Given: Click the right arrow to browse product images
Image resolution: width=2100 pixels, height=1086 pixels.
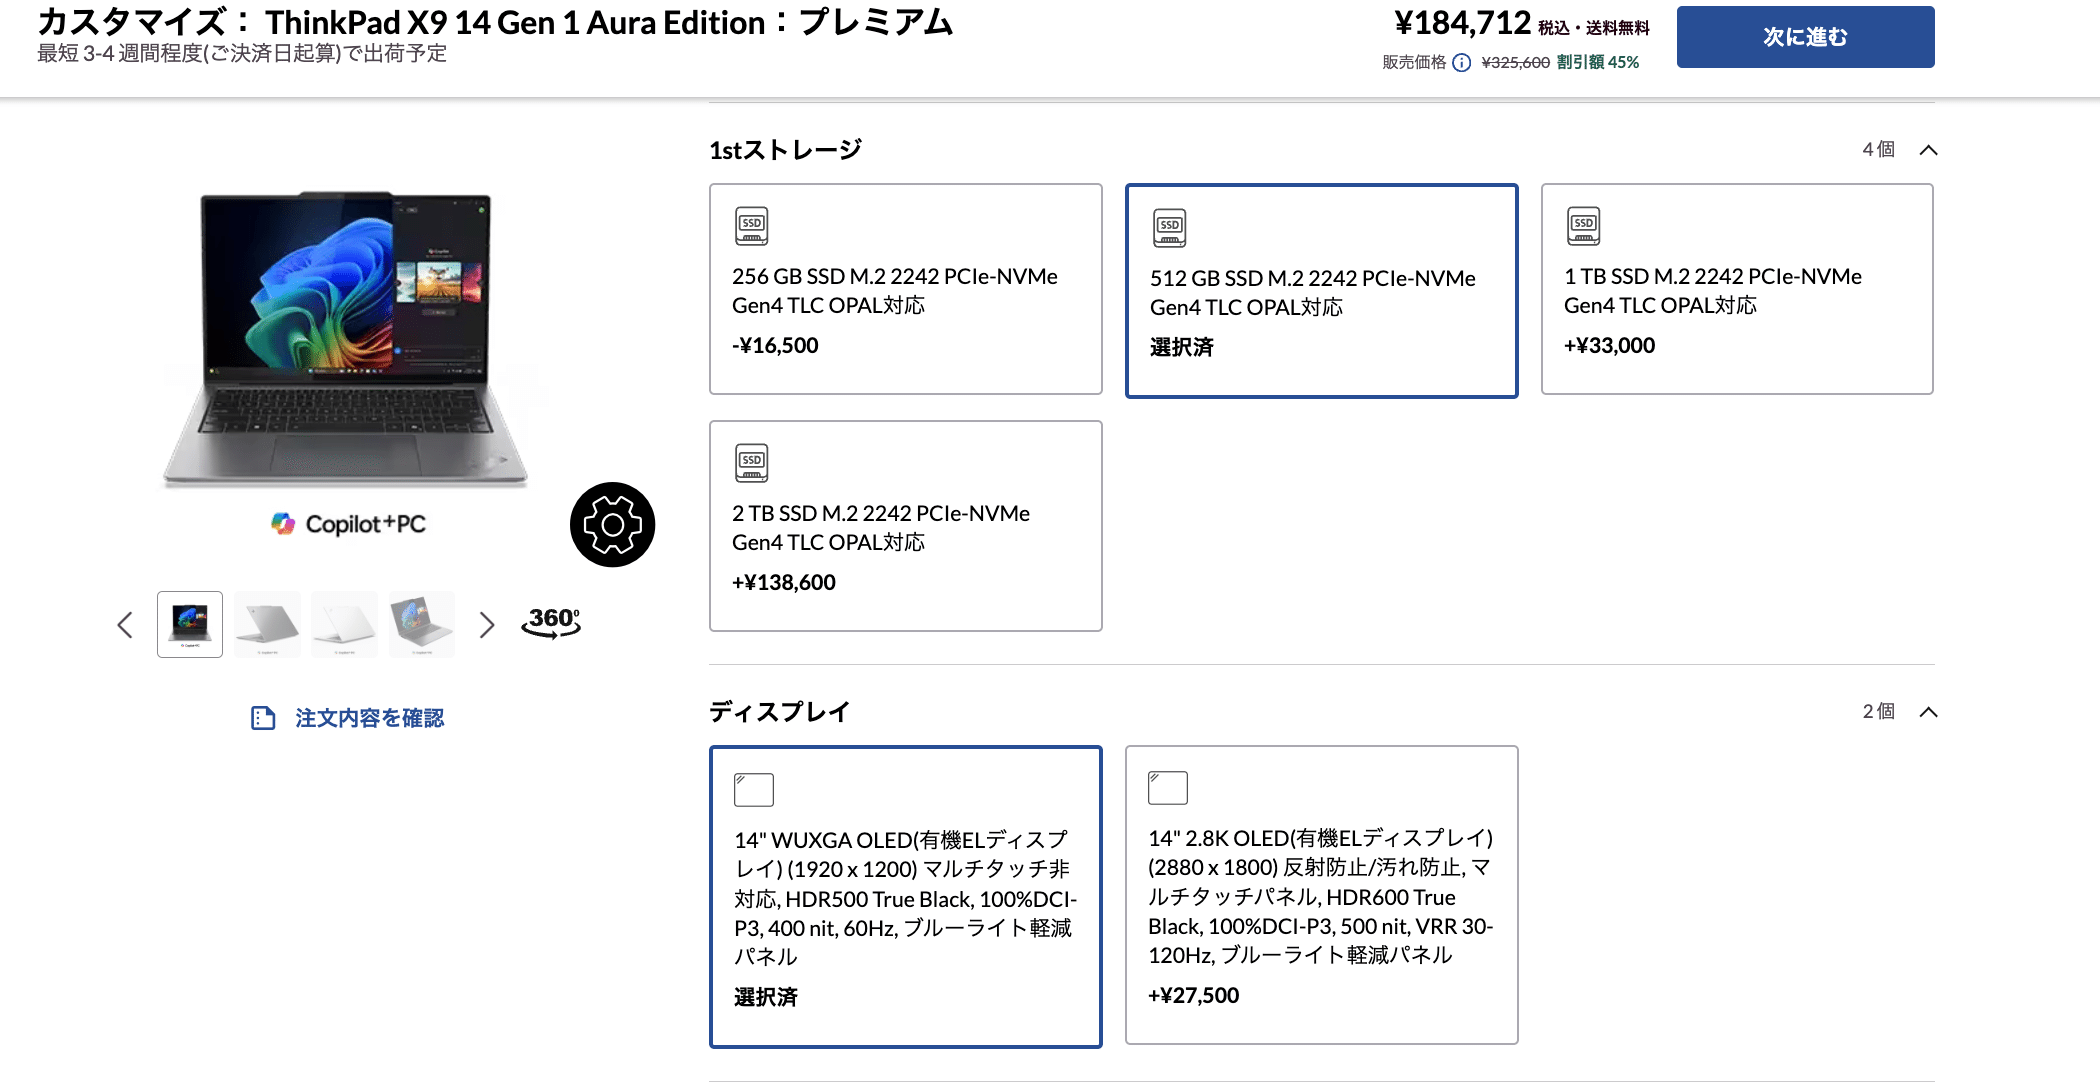Looking at the screenshot, I should (487, 624).
